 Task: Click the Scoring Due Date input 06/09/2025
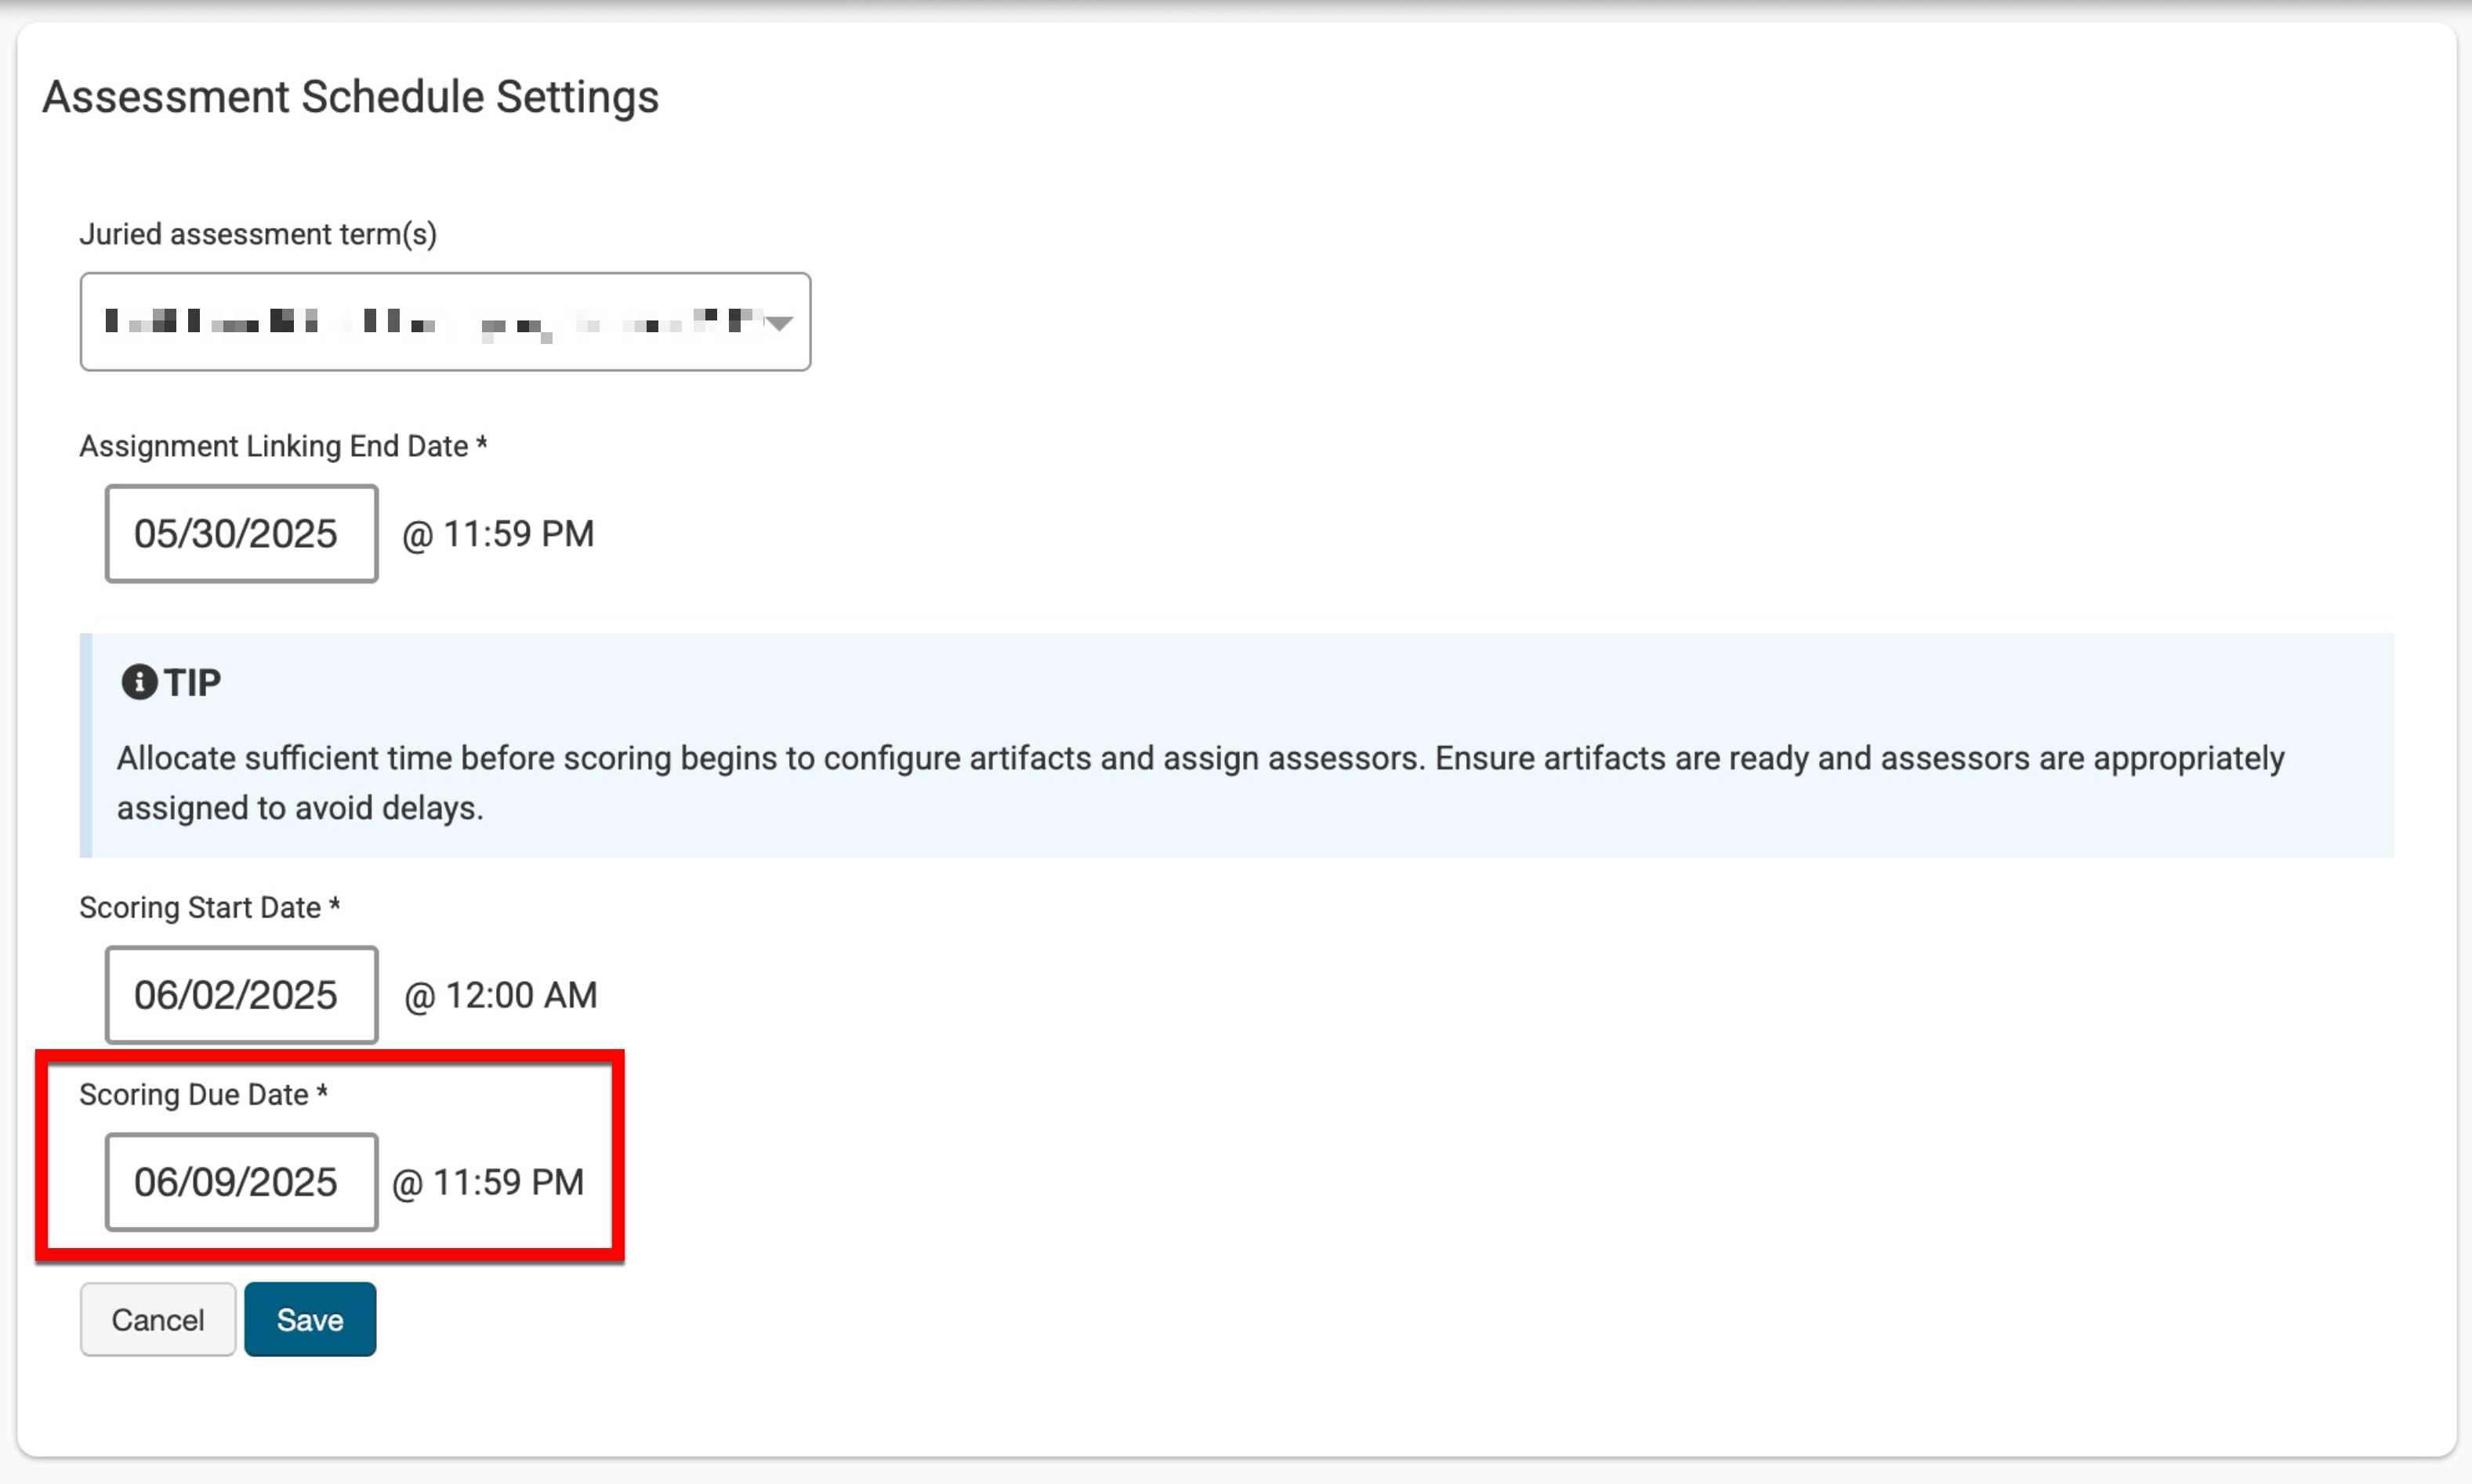pos(241,1182)
